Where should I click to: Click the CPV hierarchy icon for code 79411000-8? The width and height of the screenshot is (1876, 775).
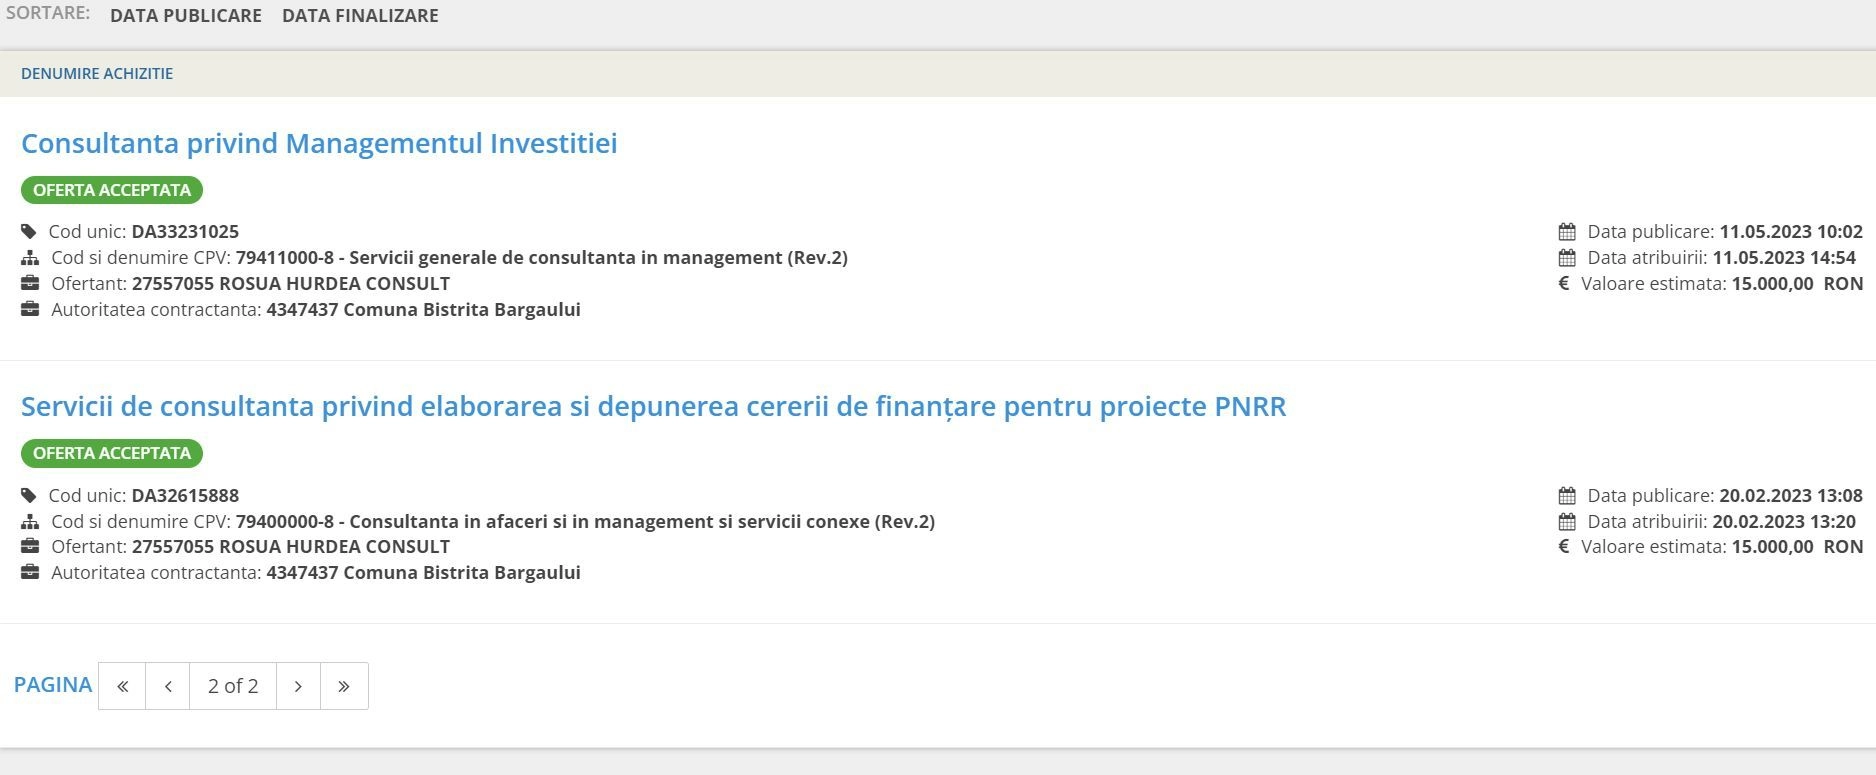point(30,258)
